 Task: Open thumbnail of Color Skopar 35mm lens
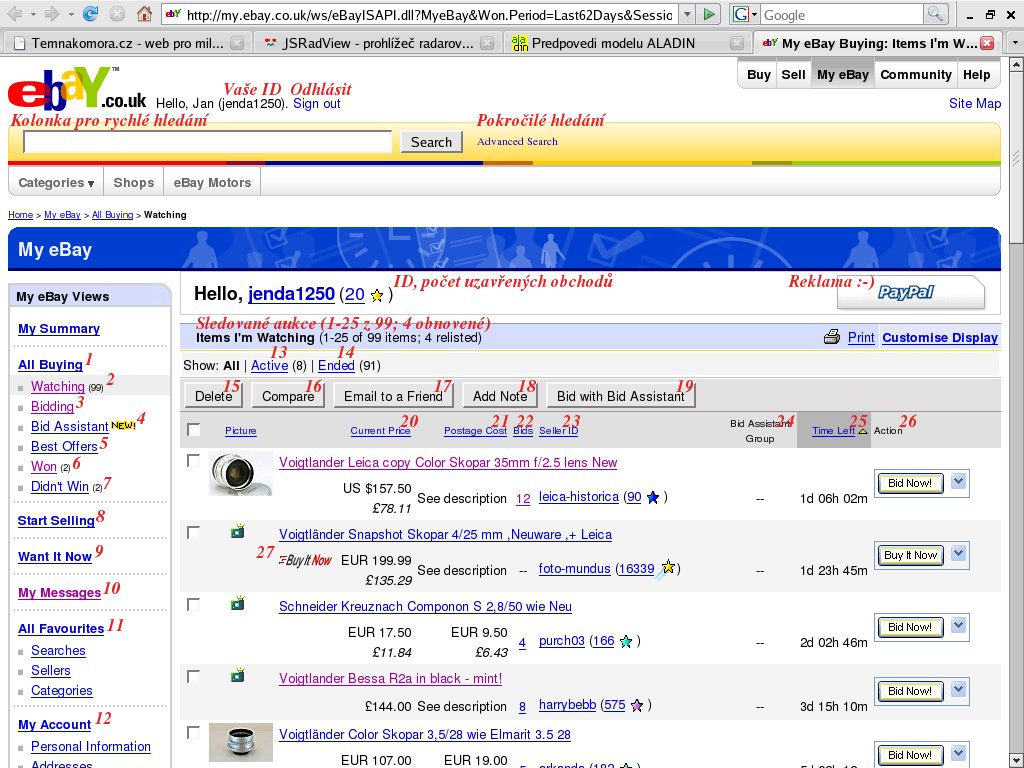point(241,473)
